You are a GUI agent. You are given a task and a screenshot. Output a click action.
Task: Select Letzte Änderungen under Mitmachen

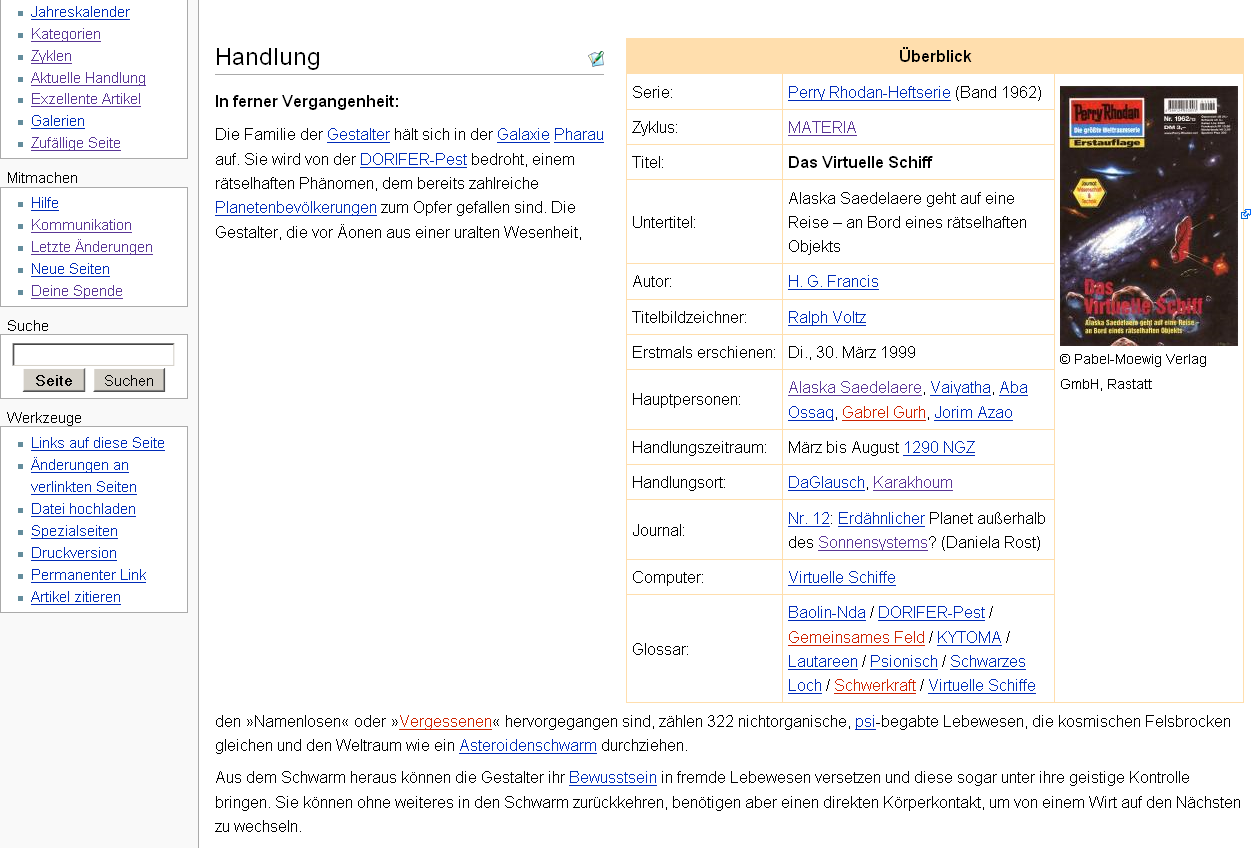pos(91,247)
